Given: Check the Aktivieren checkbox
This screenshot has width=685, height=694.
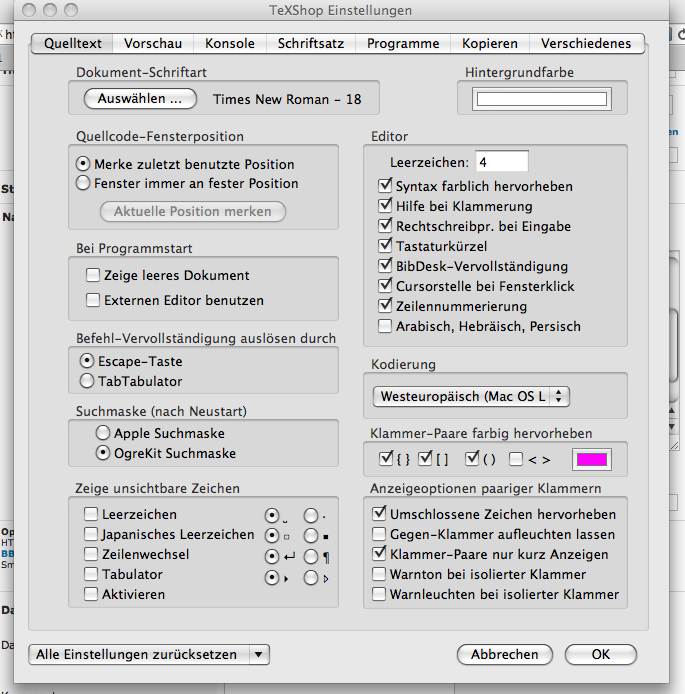Looking at the screenshot, I should pyautogui.click(x=91, y=594).
